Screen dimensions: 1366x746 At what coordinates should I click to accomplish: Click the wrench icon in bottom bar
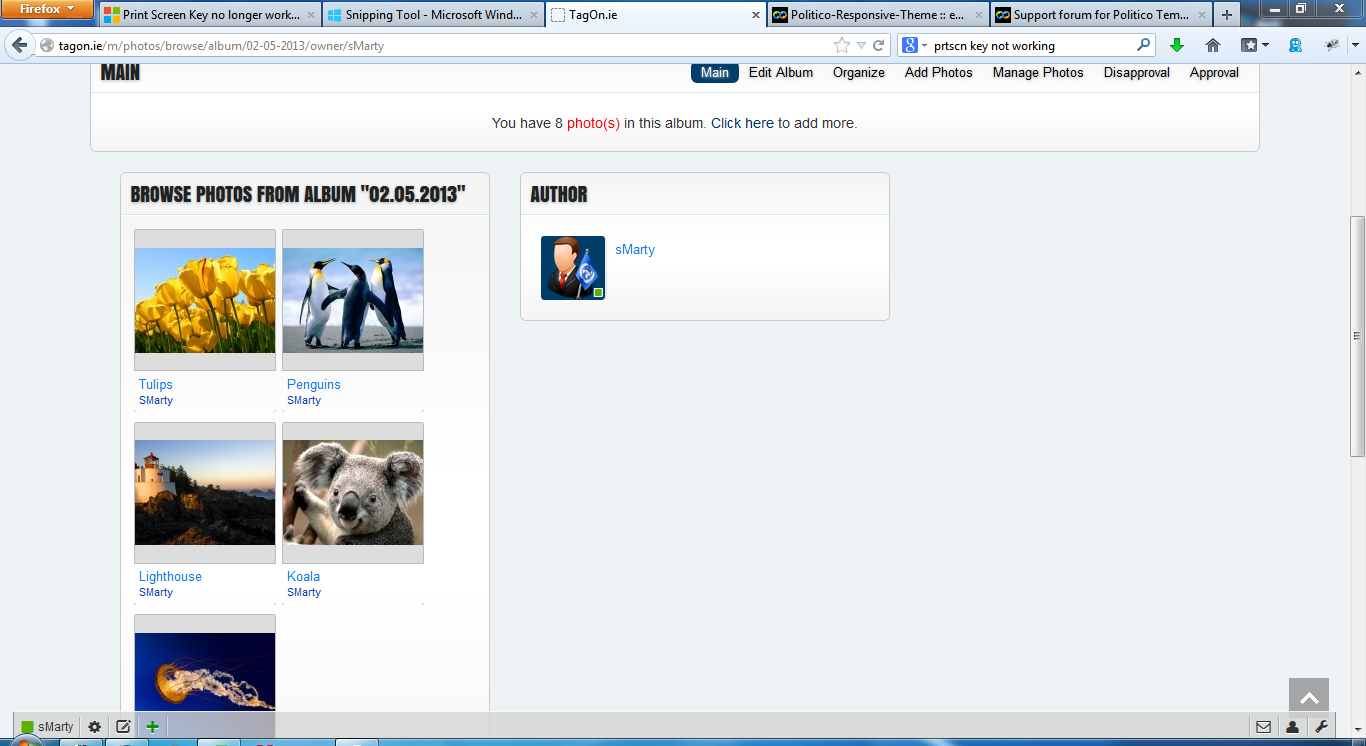pos(1320,727)
